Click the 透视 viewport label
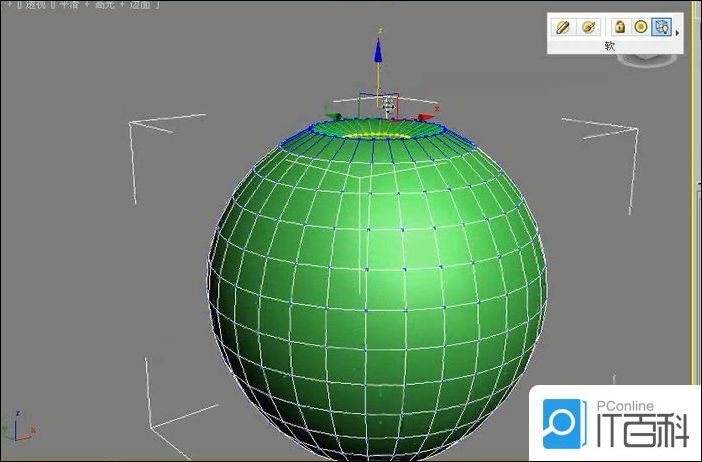 click(35, 4)
